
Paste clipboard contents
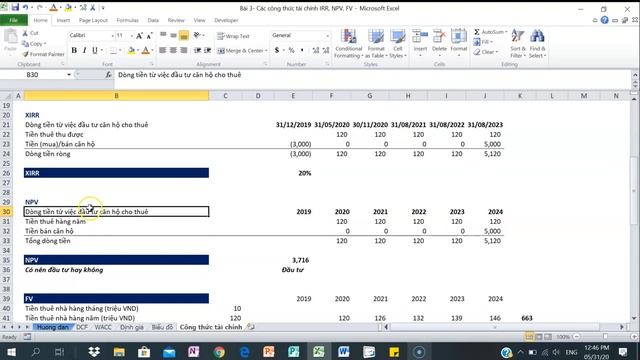pos(10,41)
